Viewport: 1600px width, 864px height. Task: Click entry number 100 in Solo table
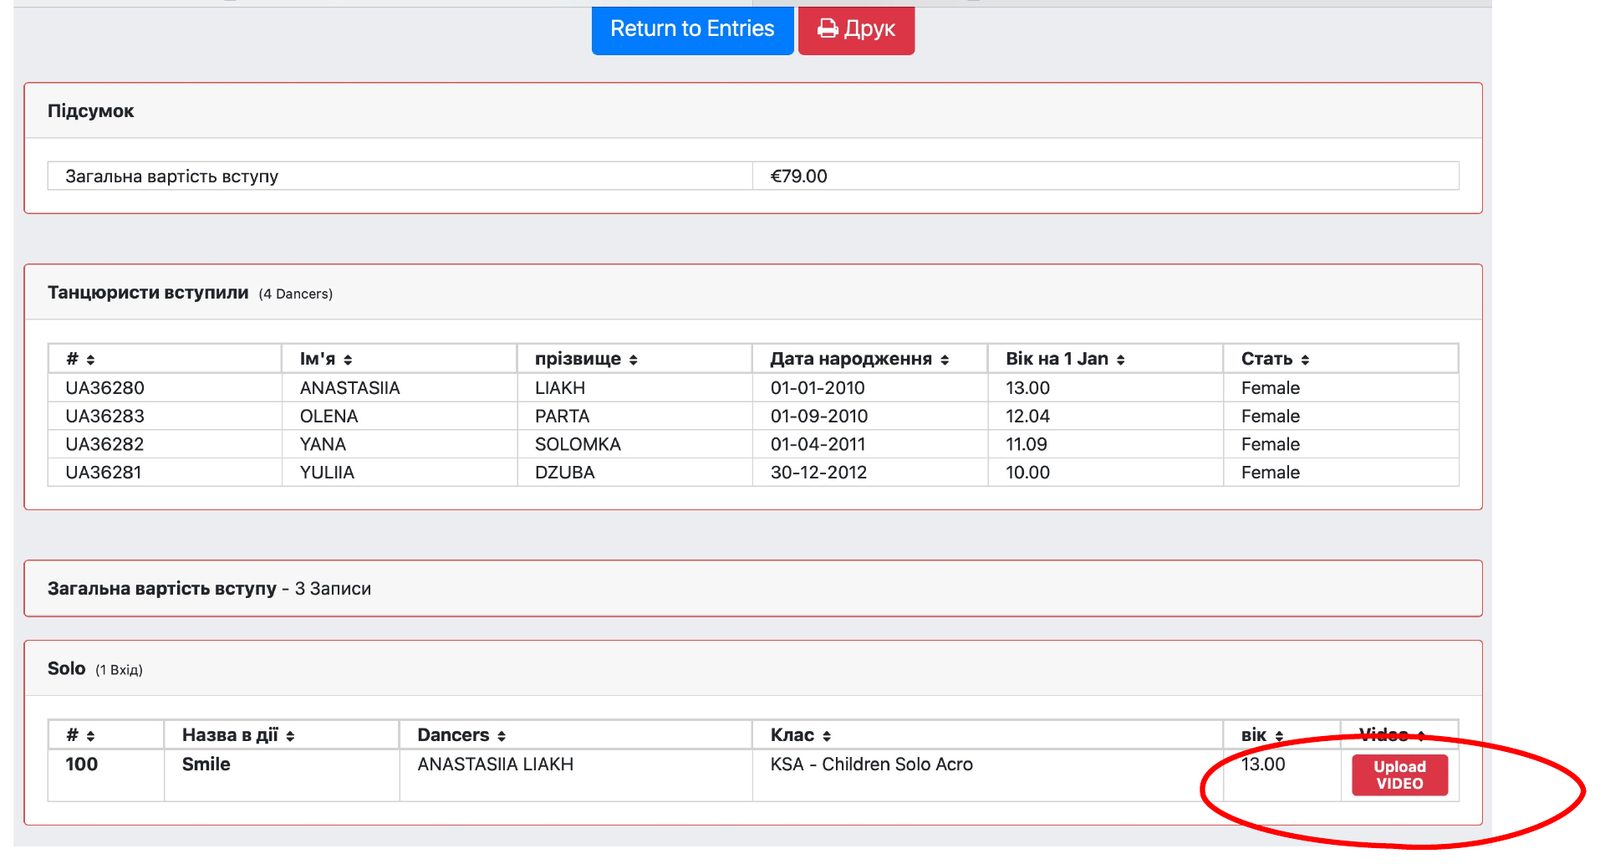tap(82, 764)
